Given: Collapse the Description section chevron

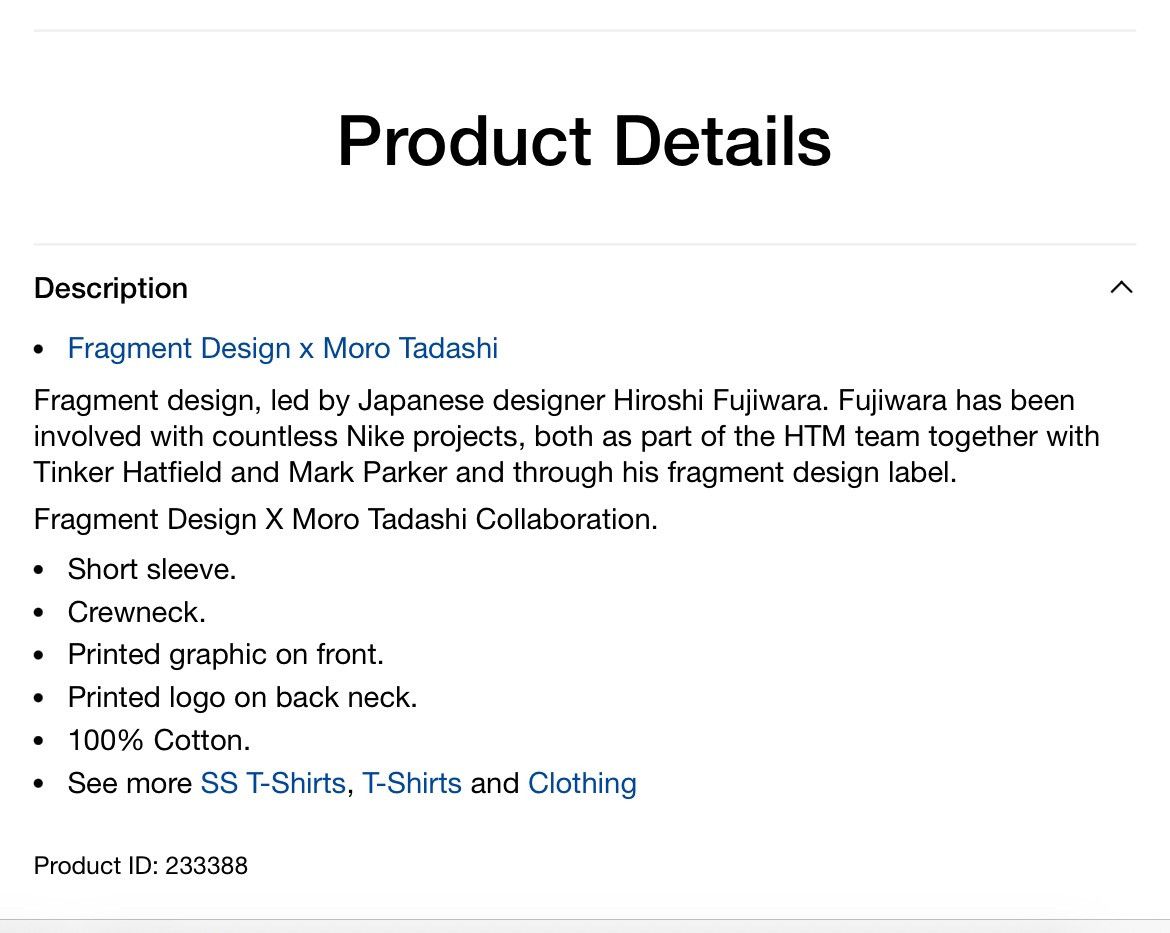Looking at the screenshot, I should coord(1121,287).
